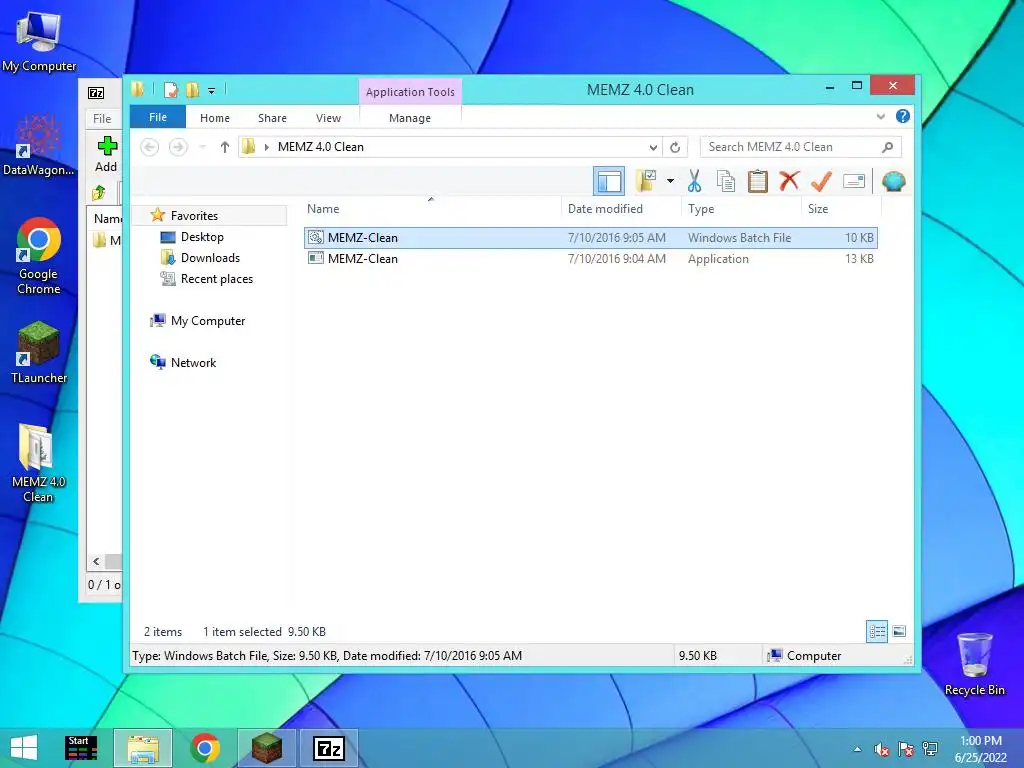Click the File menu in 7-Zip window
This screenshot has height=768, width=1024.
coord(102,118)
